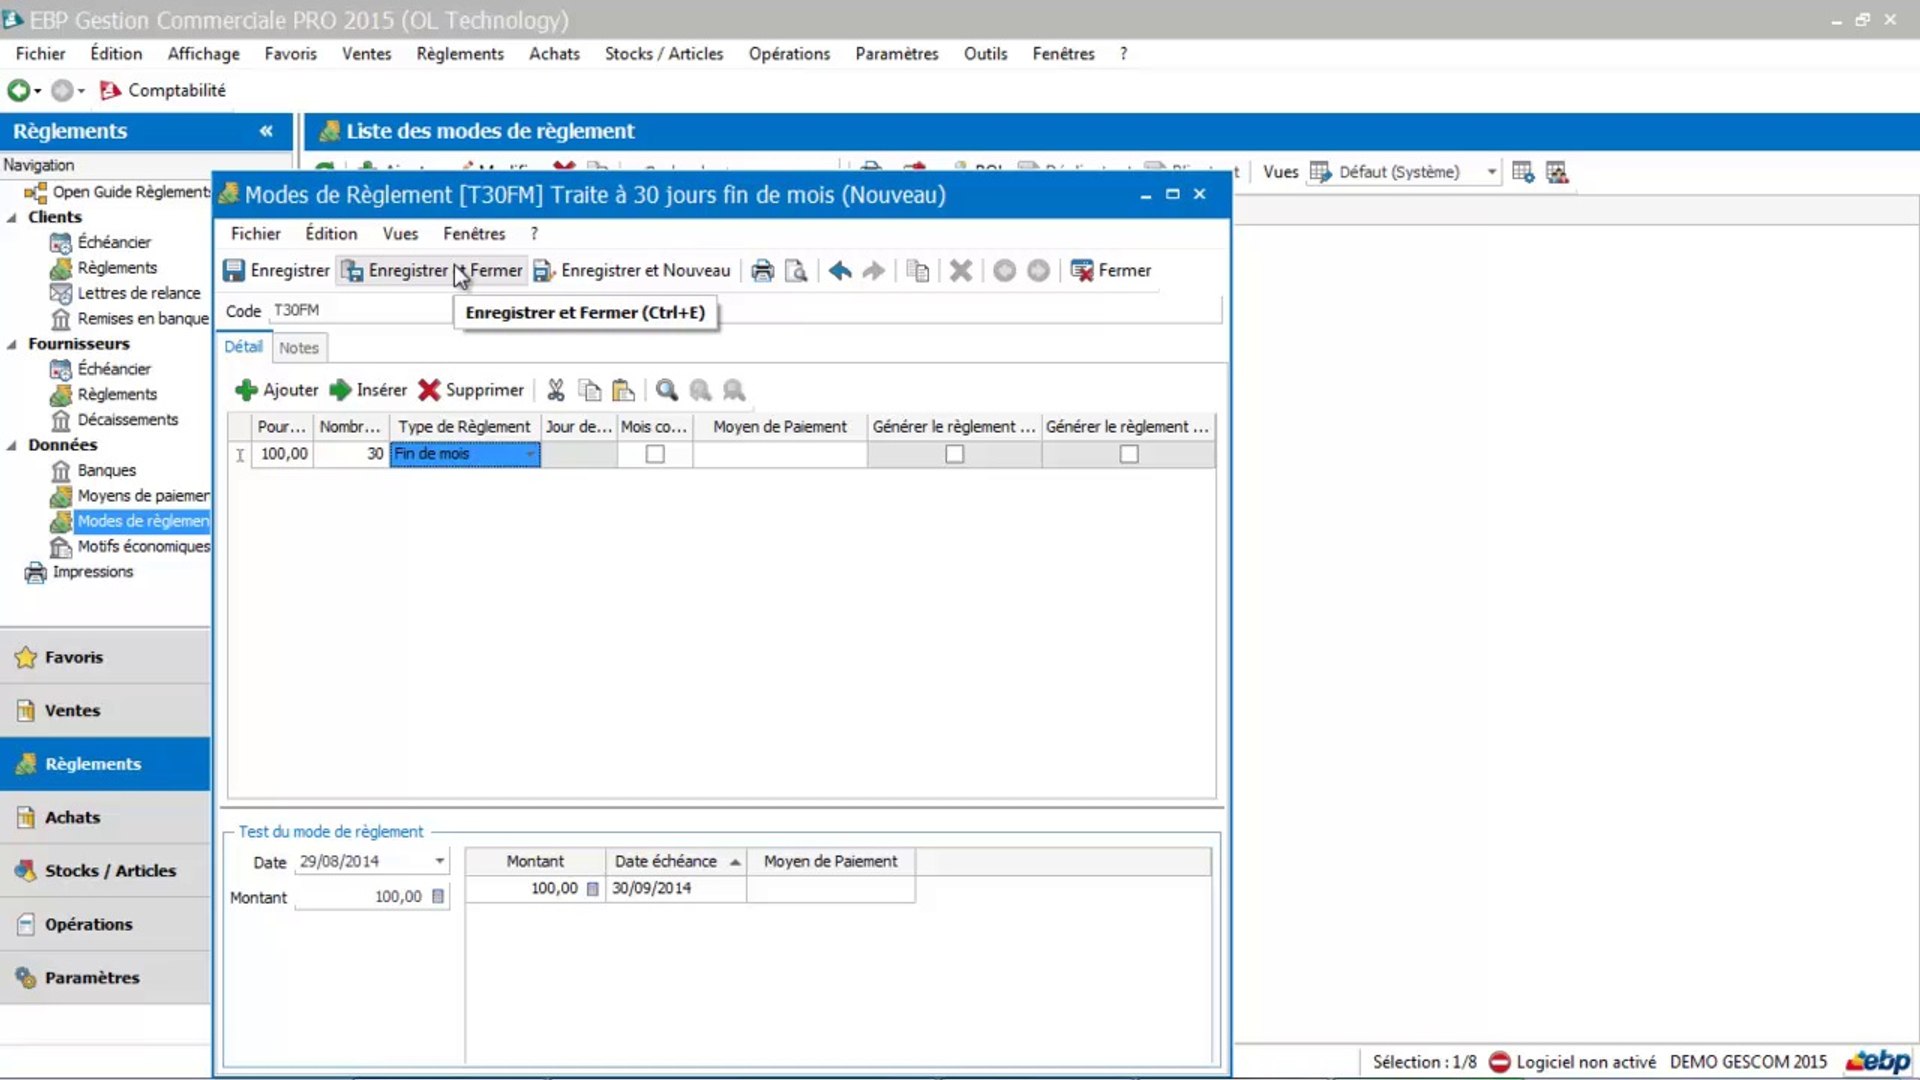Open the Vues Défaut (Système) dropdown
Screen dimensions: 1920x1080
click(x=1491, y=172)
